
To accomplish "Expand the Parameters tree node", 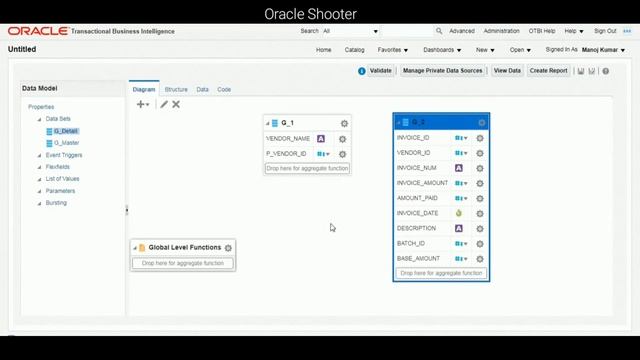I will tap(40, 191).
